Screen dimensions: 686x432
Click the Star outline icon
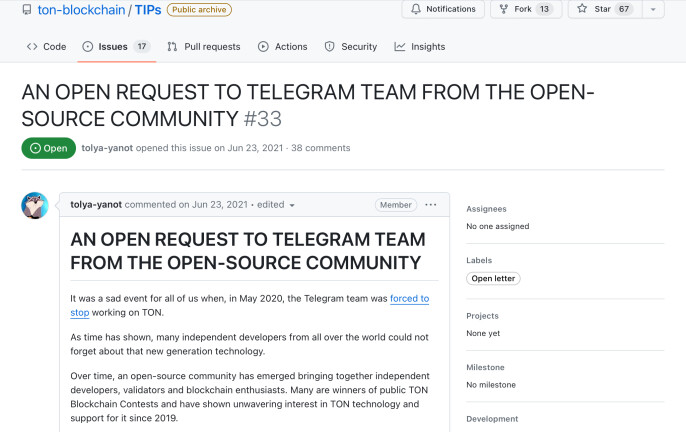tap(582, 8)
